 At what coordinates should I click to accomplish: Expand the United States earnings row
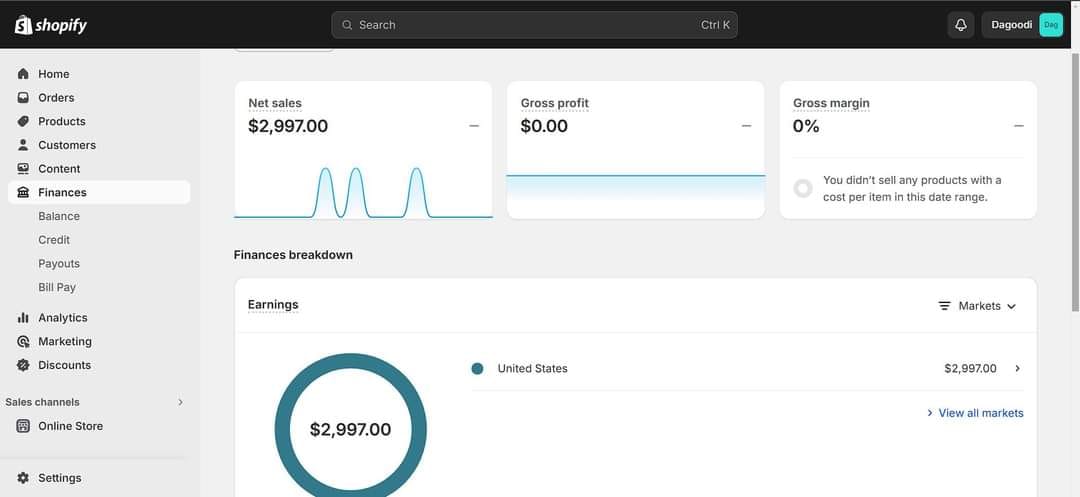pos(1017,369)
